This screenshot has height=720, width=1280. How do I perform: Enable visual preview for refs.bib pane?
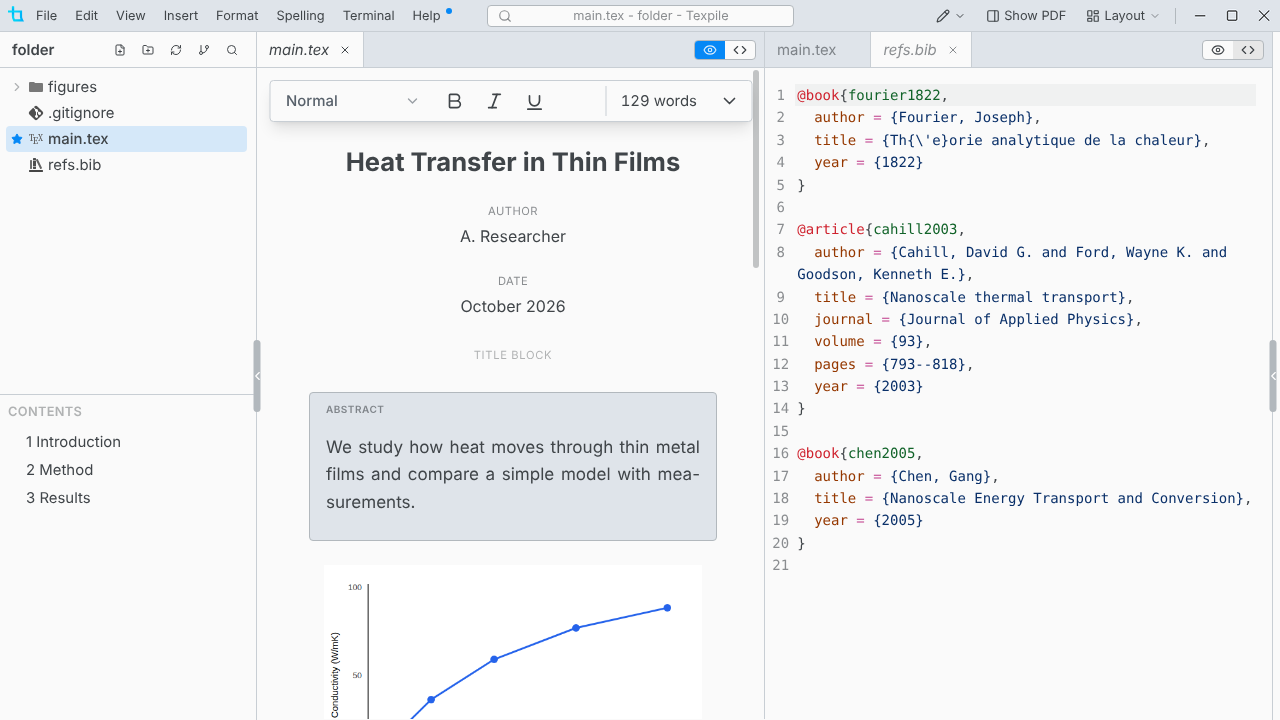pyautogui.click(x=1218, y=50)
